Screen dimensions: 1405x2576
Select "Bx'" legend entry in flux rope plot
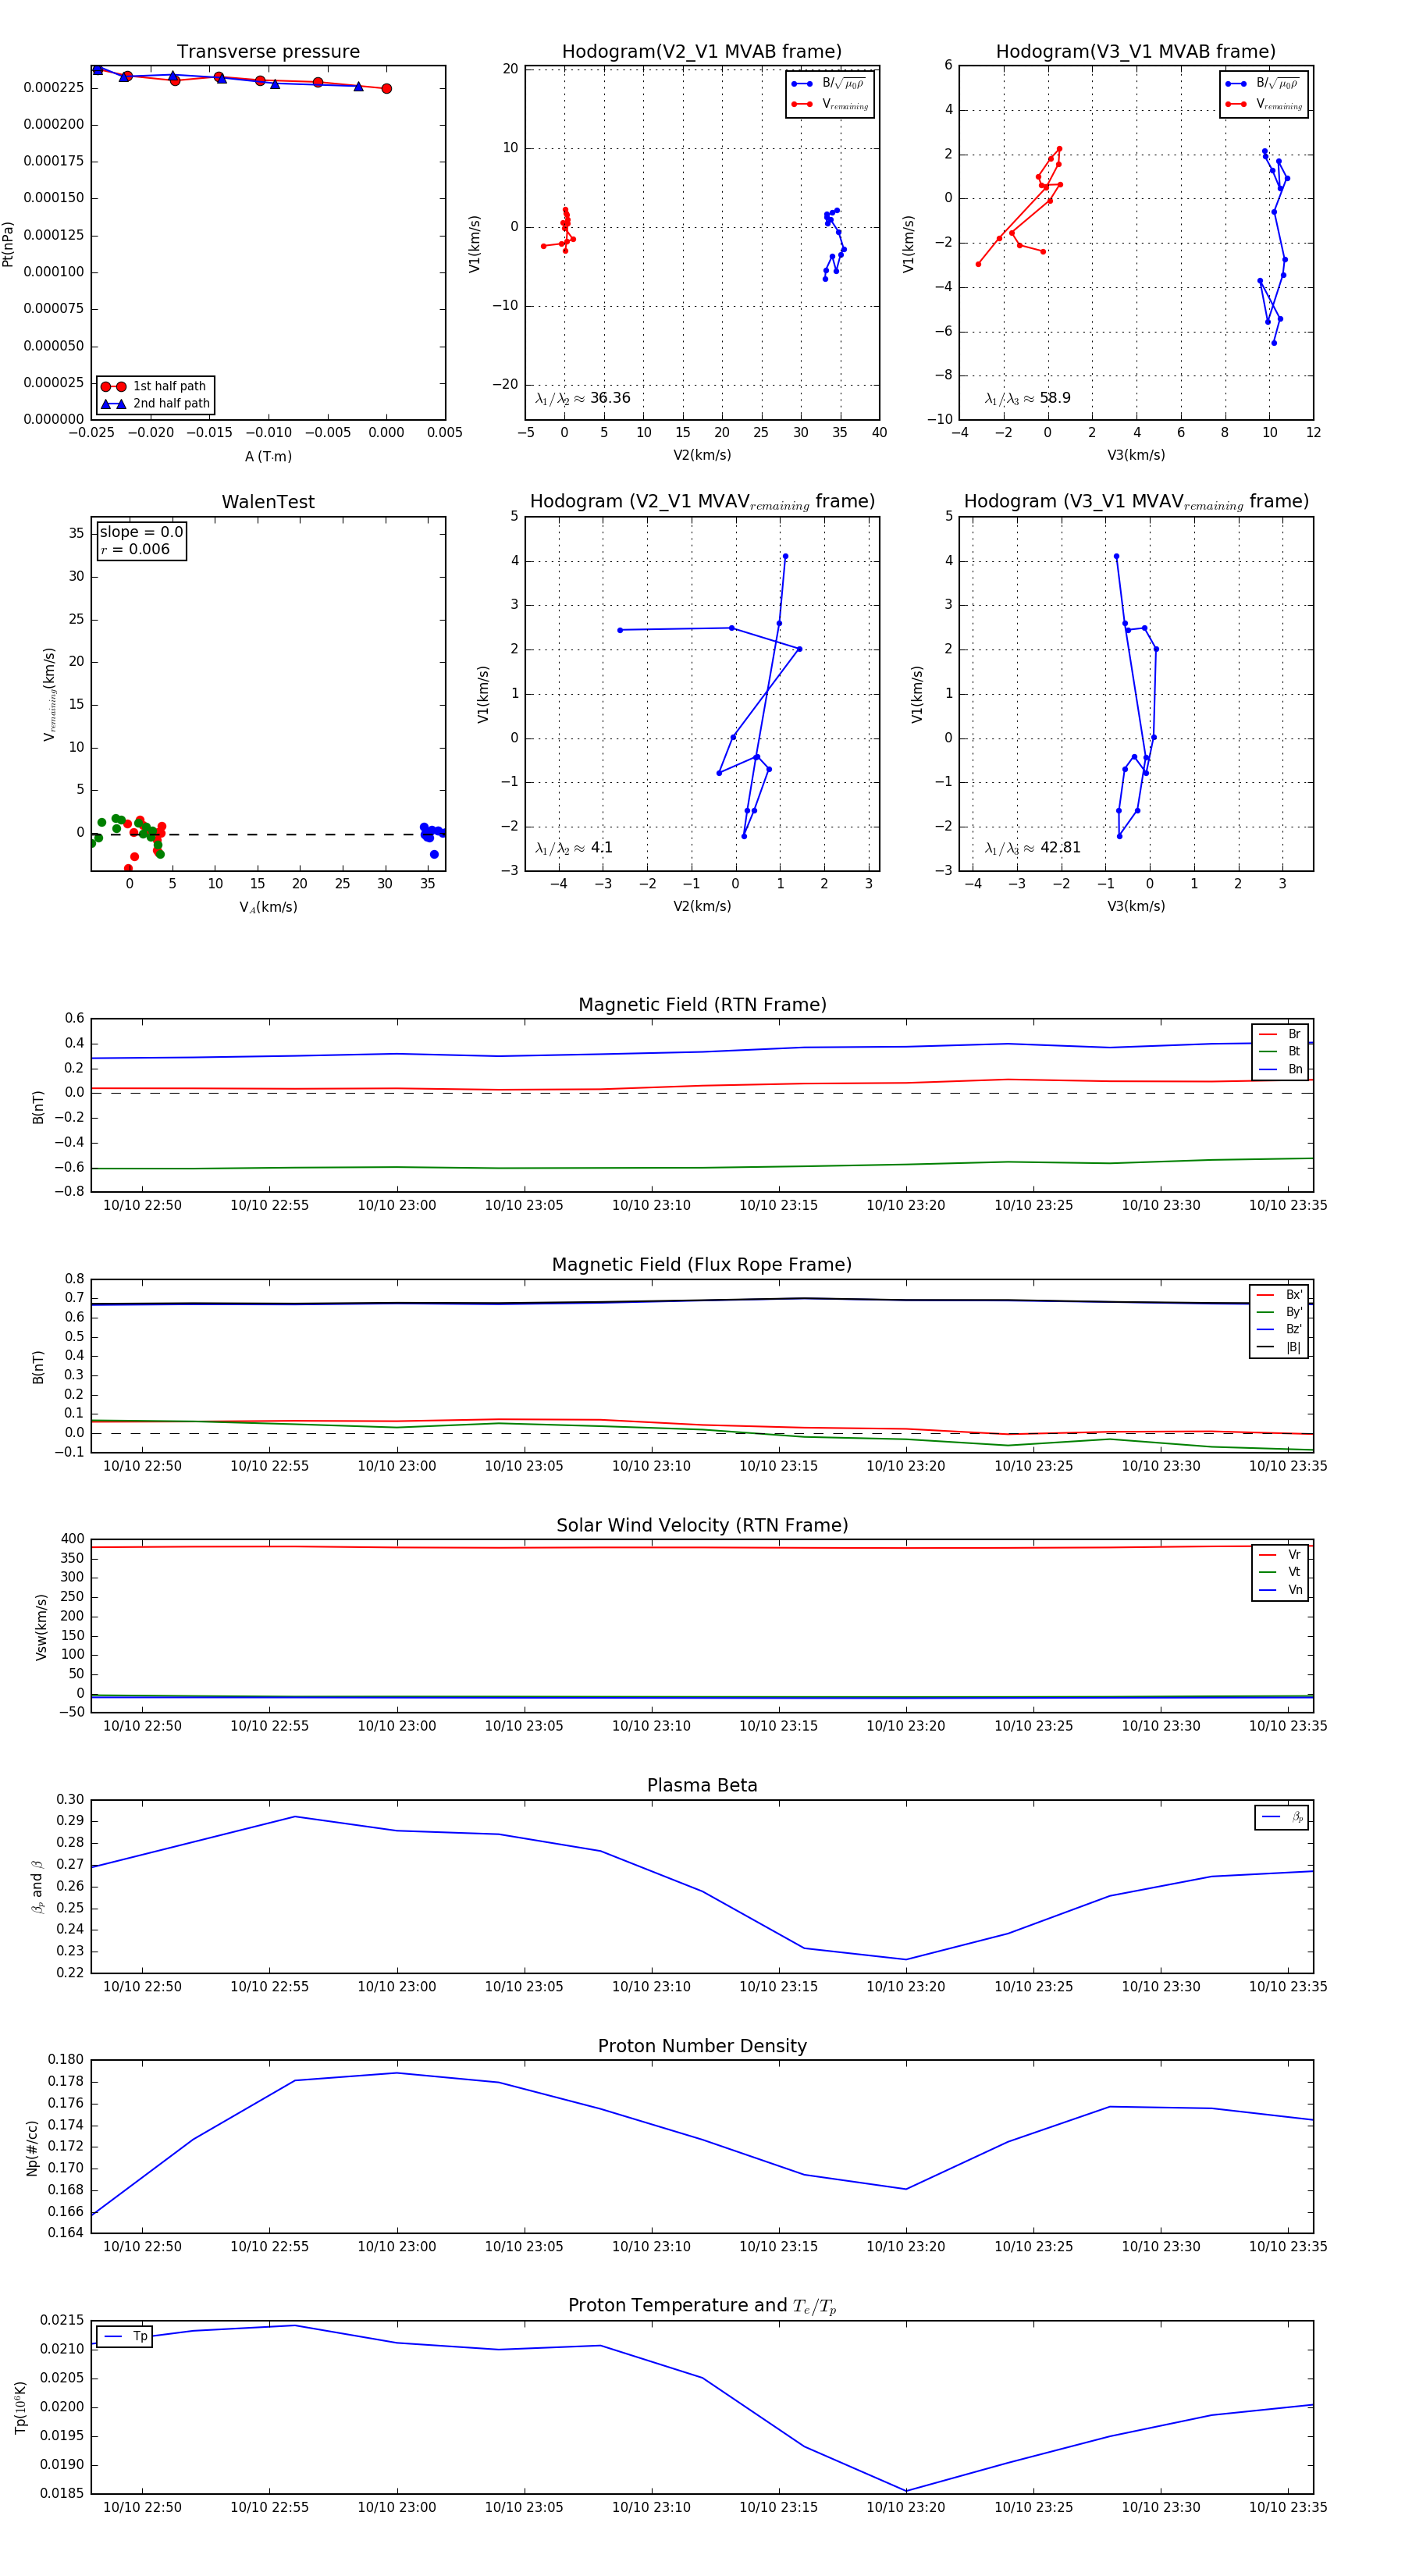(1280, 1295)
